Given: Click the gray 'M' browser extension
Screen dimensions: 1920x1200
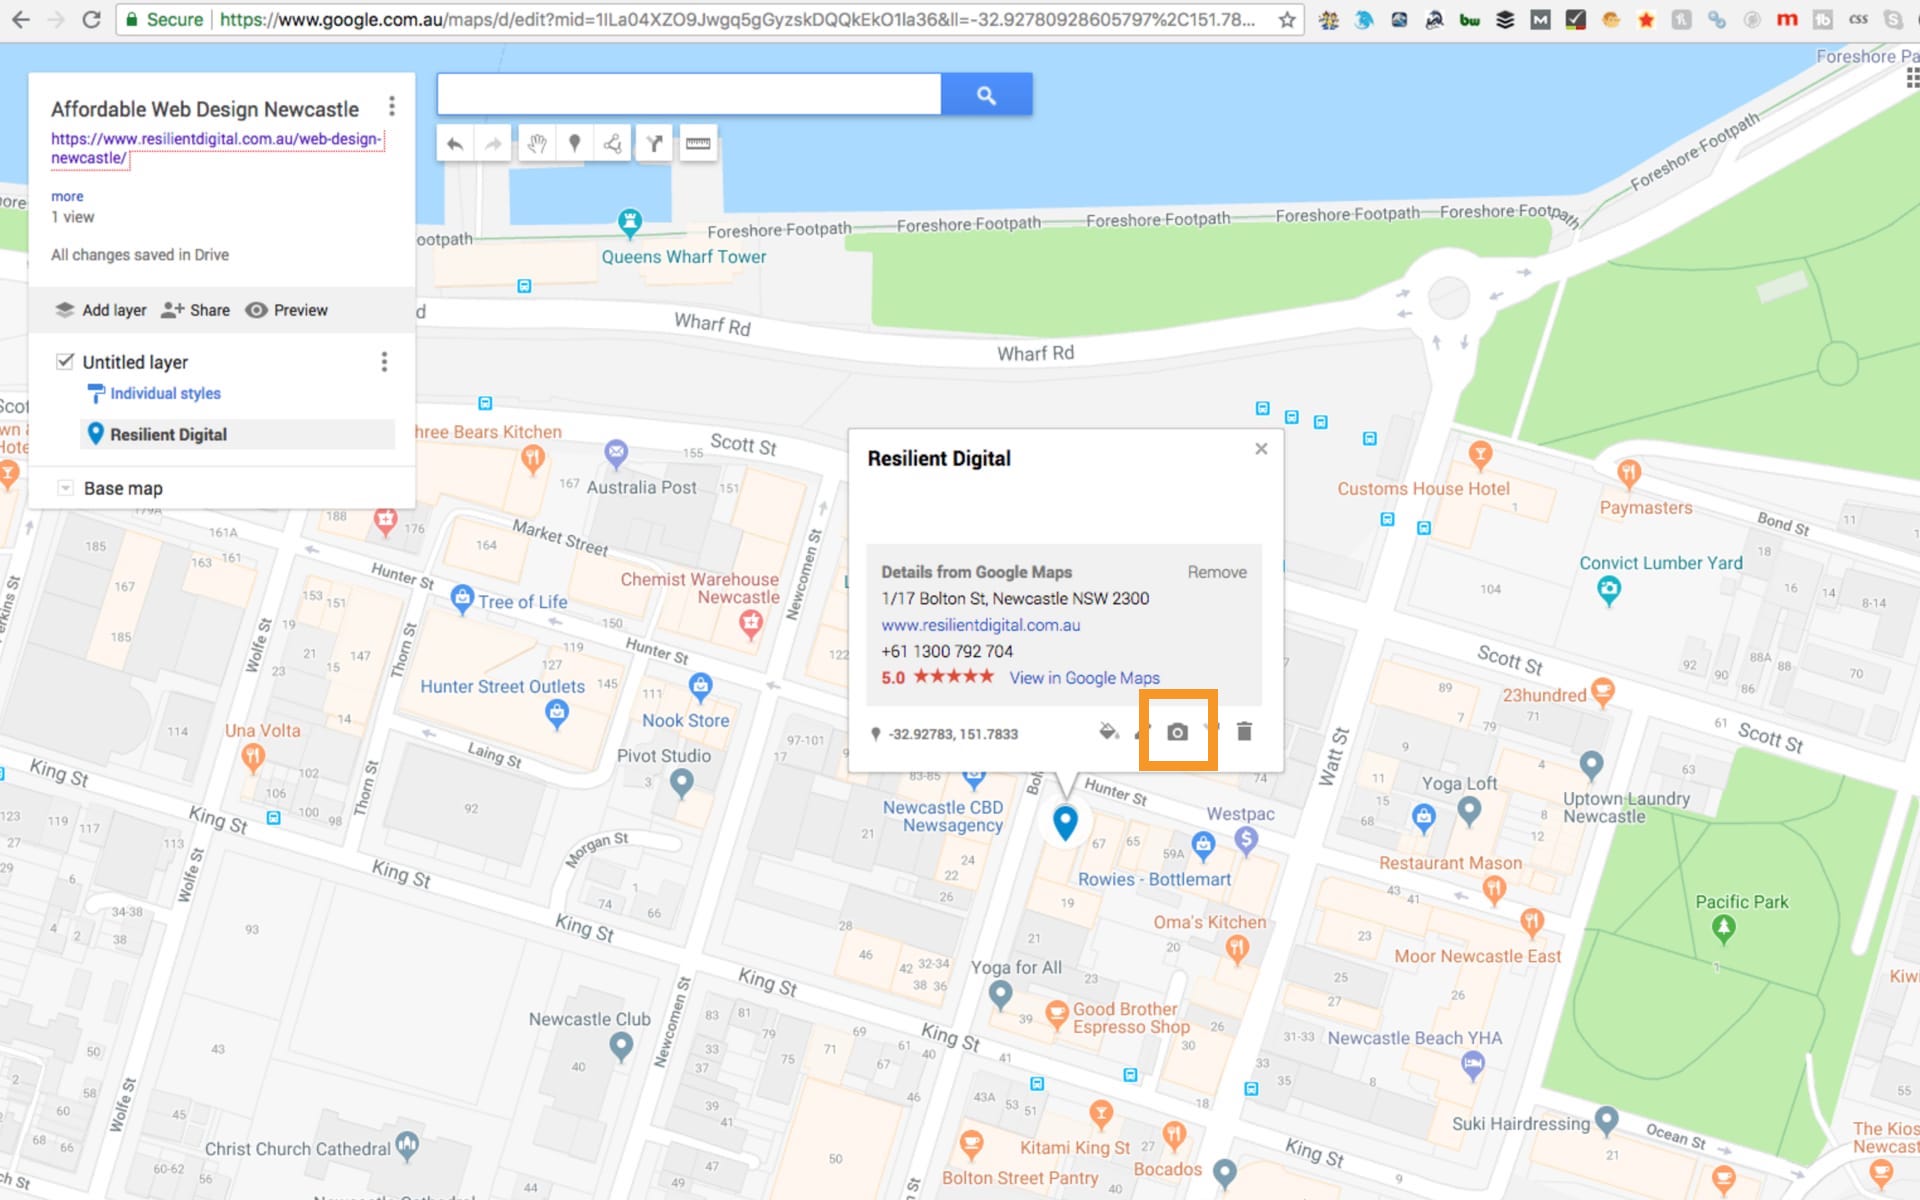Looking at the screenshot, I should (1540, 19).
